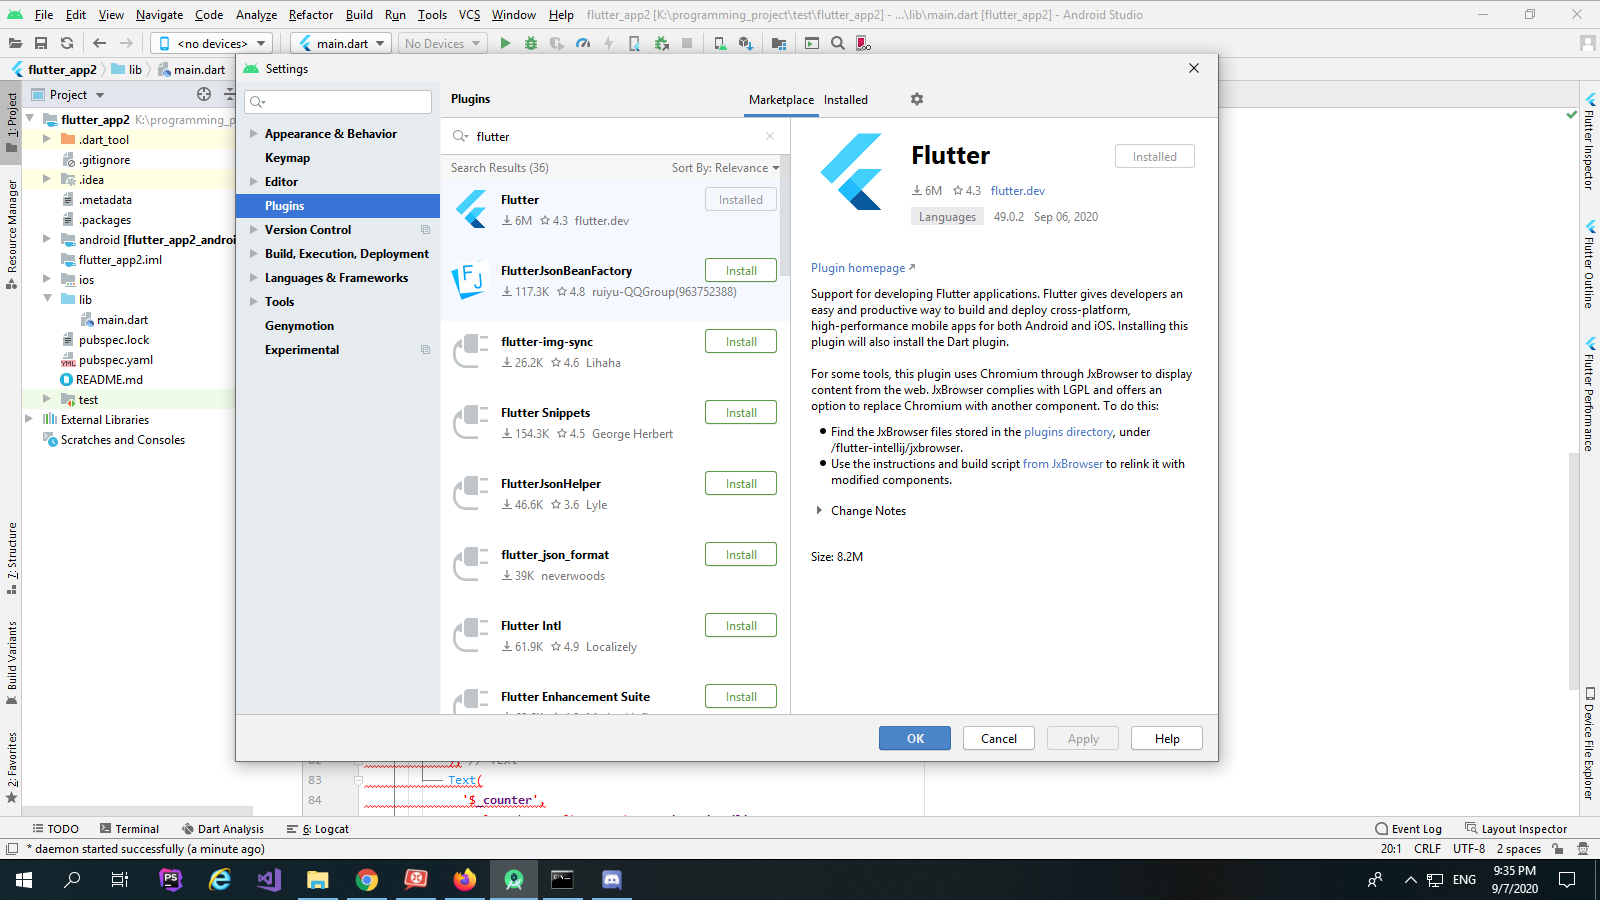
Task: Open the Refactor menu
Action: 310,15
